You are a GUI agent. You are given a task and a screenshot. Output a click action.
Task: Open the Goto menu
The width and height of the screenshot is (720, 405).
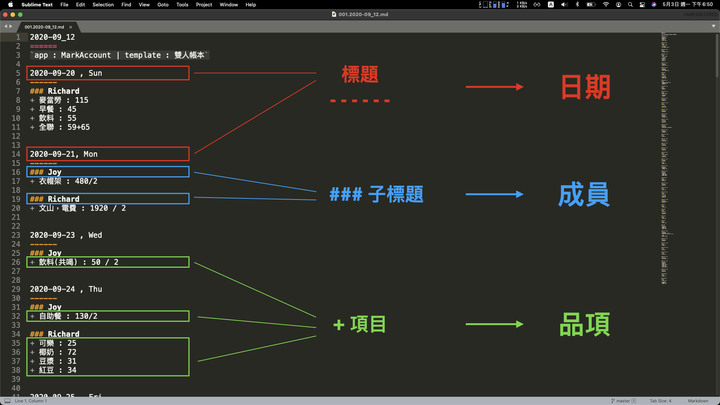pos(163,5)
